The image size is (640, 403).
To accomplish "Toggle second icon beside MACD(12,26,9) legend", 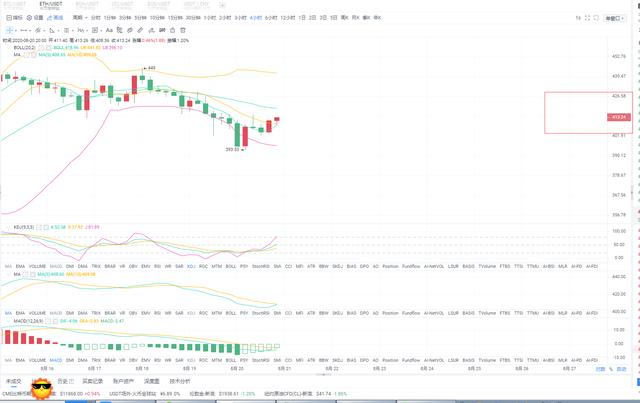I will coord(55,321).
